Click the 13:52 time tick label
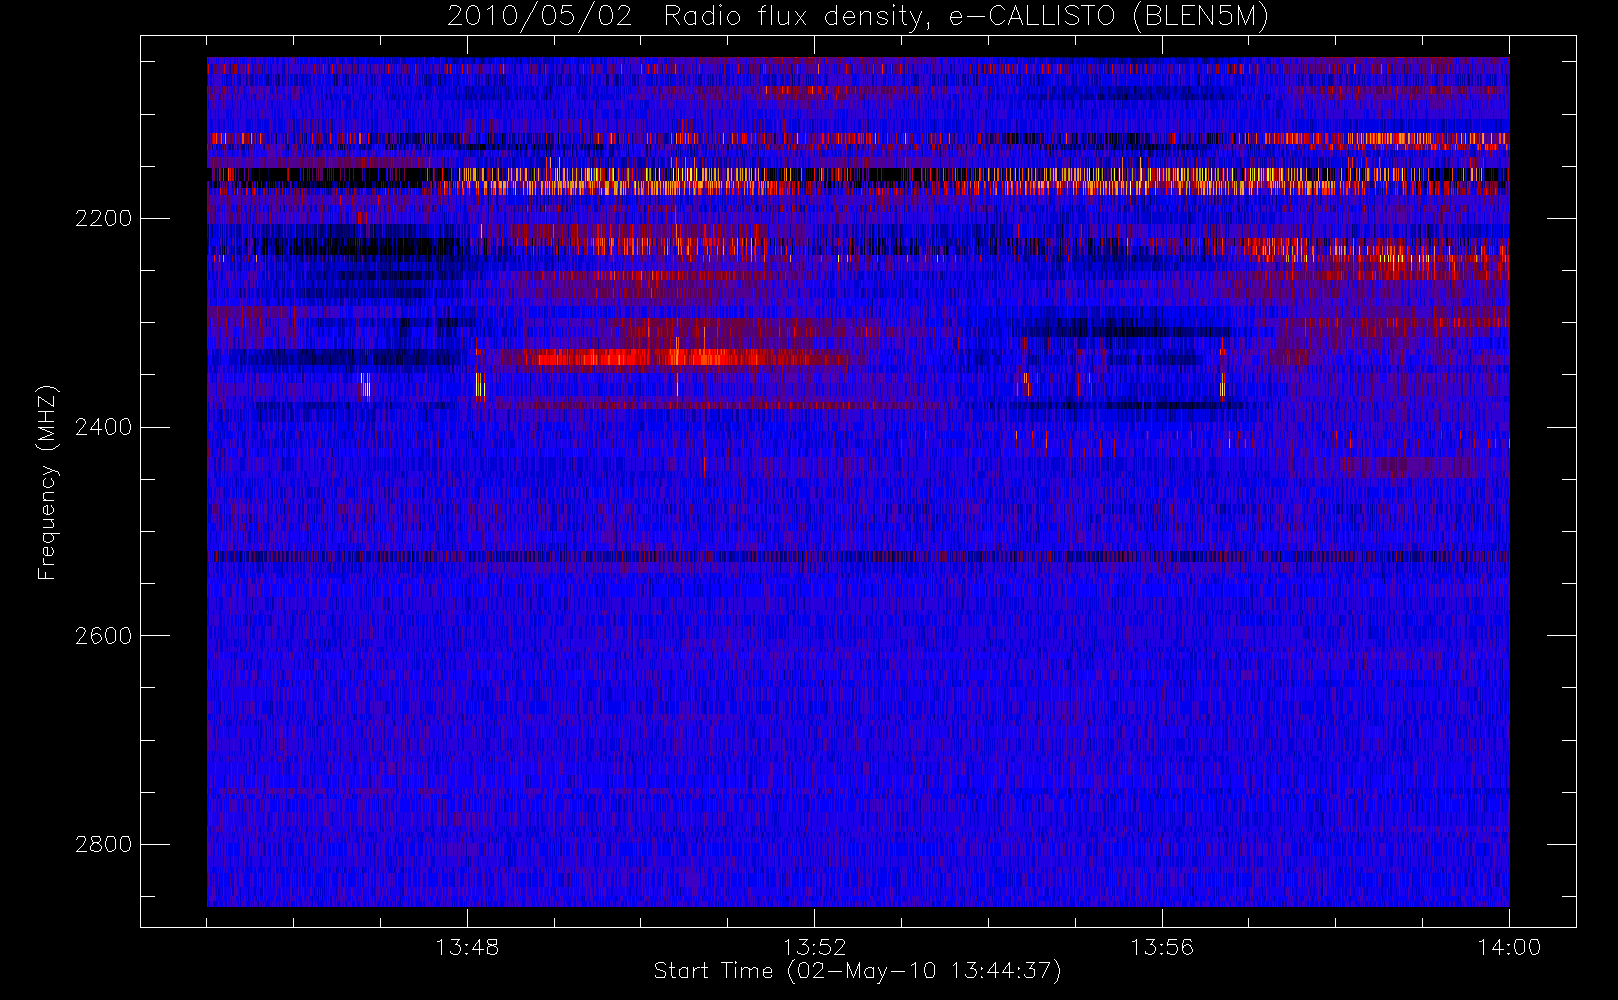This screenshot has width=1618, height=1000. [814, 947]
